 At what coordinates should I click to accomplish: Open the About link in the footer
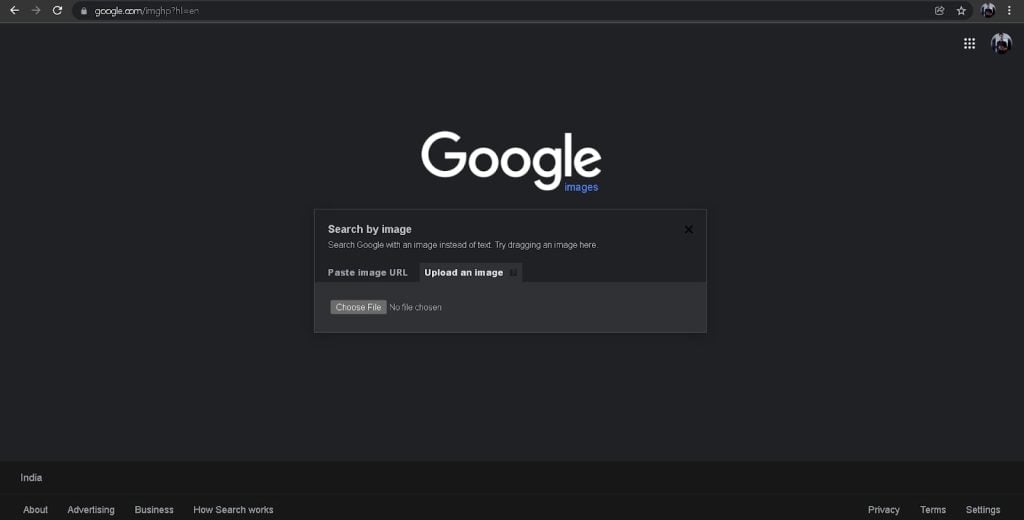[35, 510]
